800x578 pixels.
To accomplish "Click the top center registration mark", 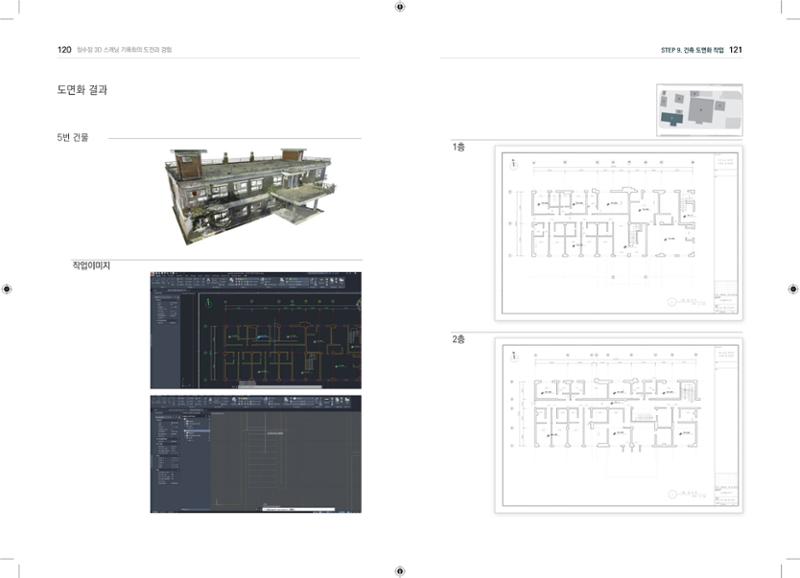I will click(400, 7).
